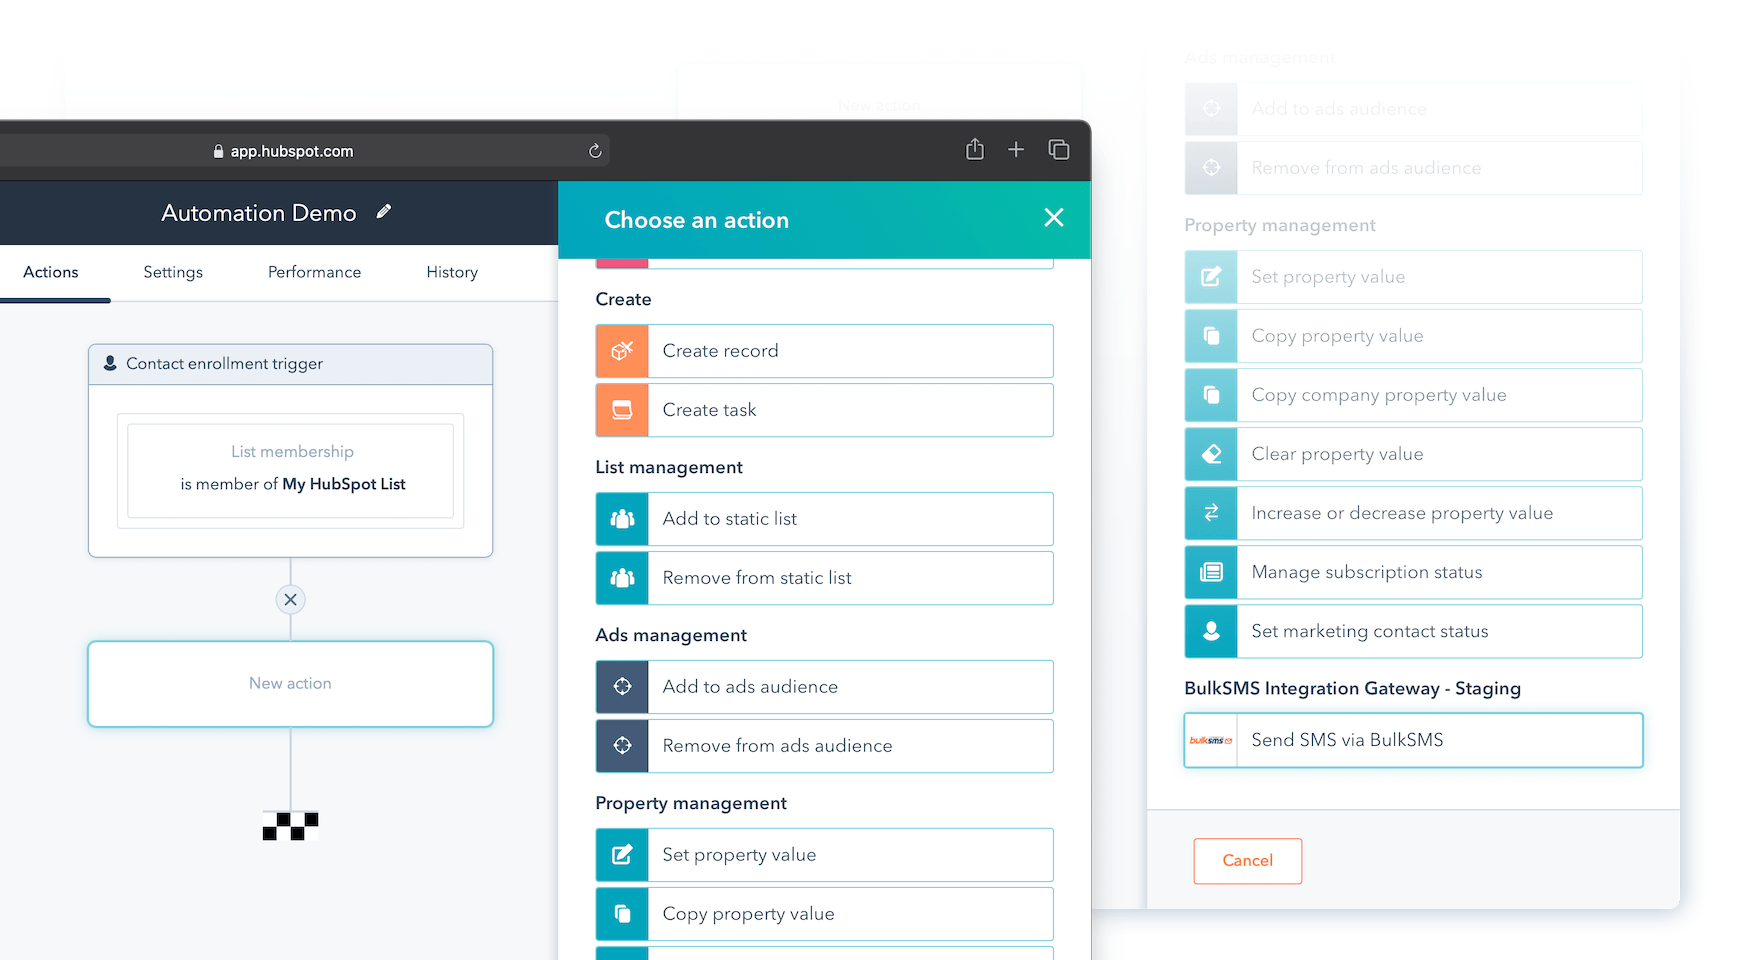
Task: Click the Clear property value eraser icon
Action: (x=1211, y=454)
